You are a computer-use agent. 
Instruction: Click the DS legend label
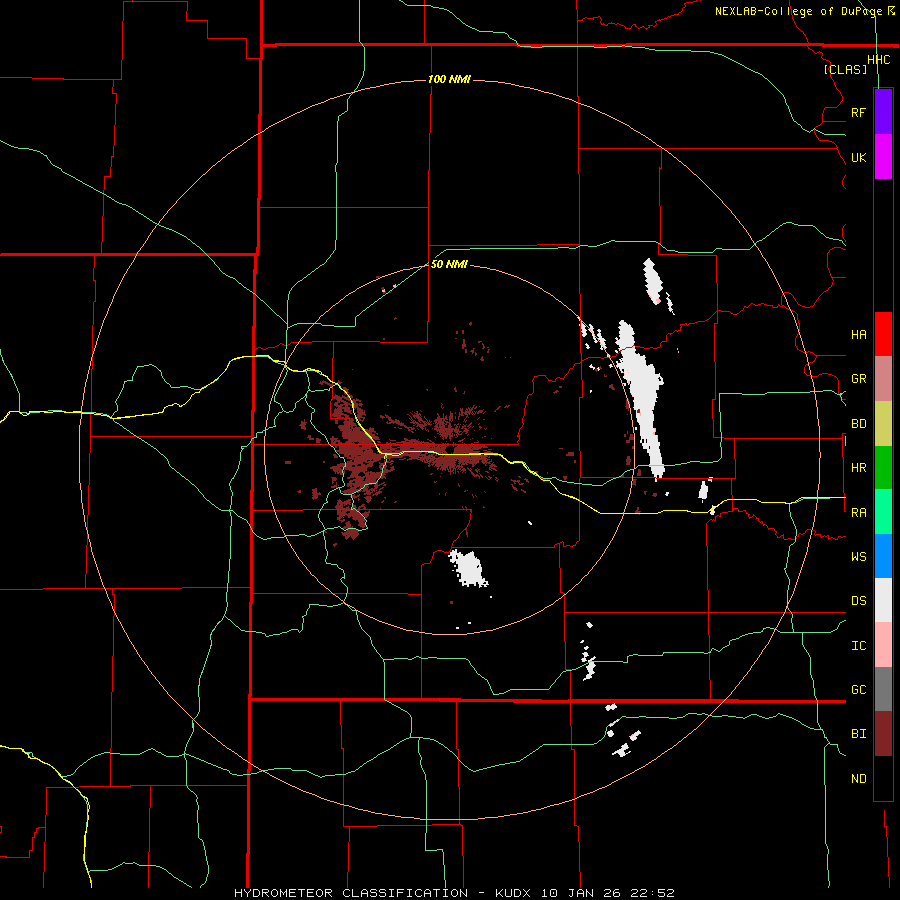point(858,601)
